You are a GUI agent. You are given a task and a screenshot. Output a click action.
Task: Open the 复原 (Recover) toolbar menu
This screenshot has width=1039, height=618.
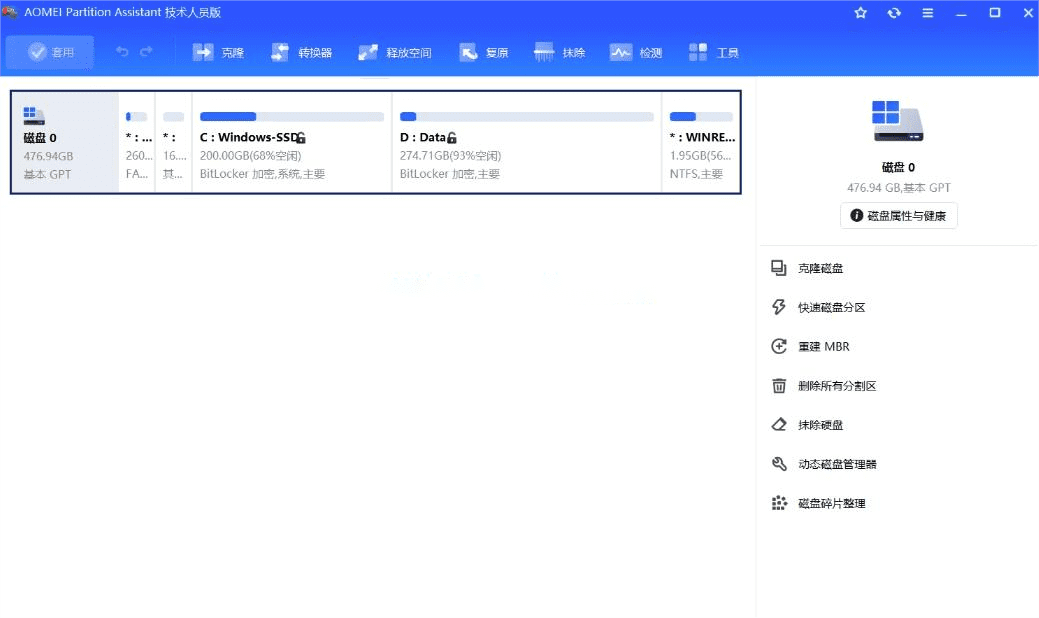pyautogui.click(x=484, y=52)
